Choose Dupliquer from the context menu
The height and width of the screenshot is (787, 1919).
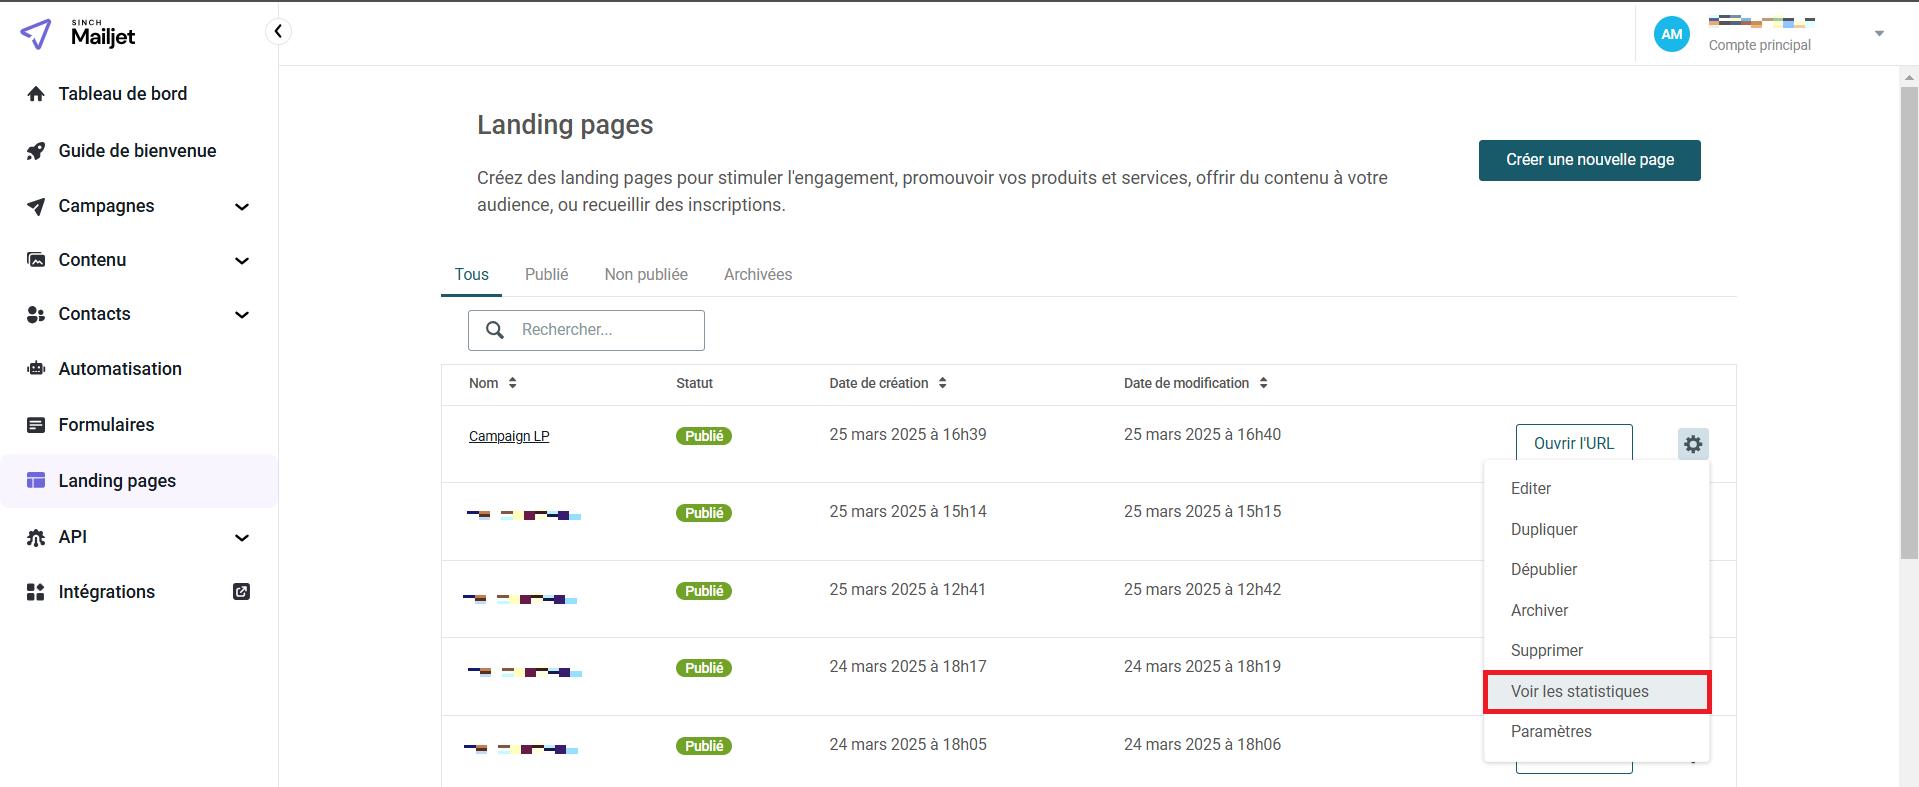(x=1597, y=530)
